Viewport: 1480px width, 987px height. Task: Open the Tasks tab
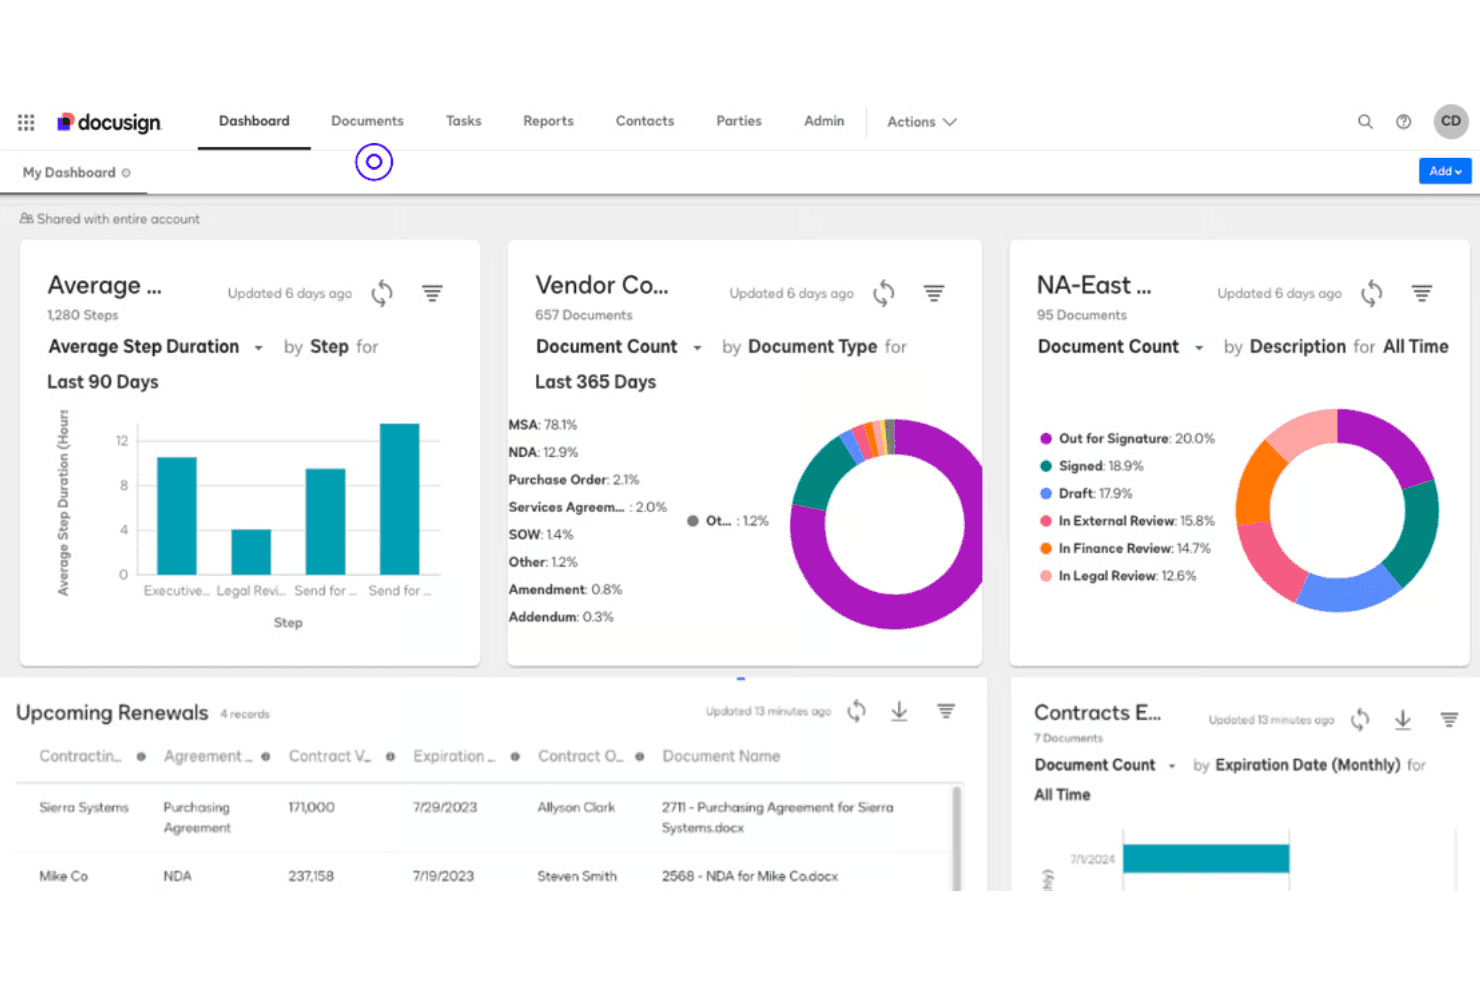click(463, 121)
